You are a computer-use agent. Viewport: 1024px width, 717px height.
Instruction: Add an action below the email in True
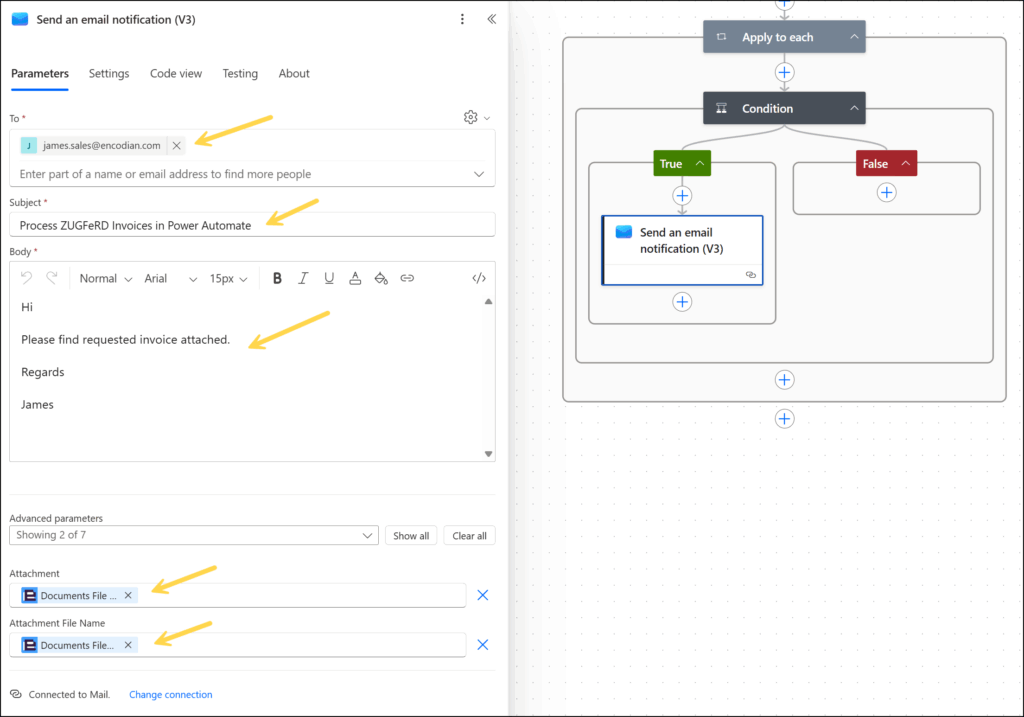(682, 302)
